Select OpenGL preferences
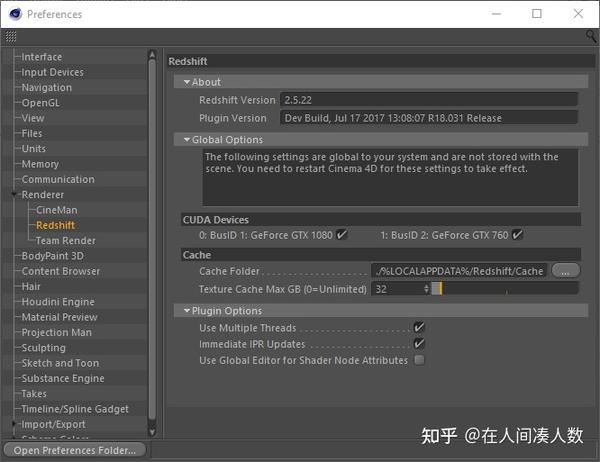600x462 pixels. pyautogui.click(x=41, y=103)
